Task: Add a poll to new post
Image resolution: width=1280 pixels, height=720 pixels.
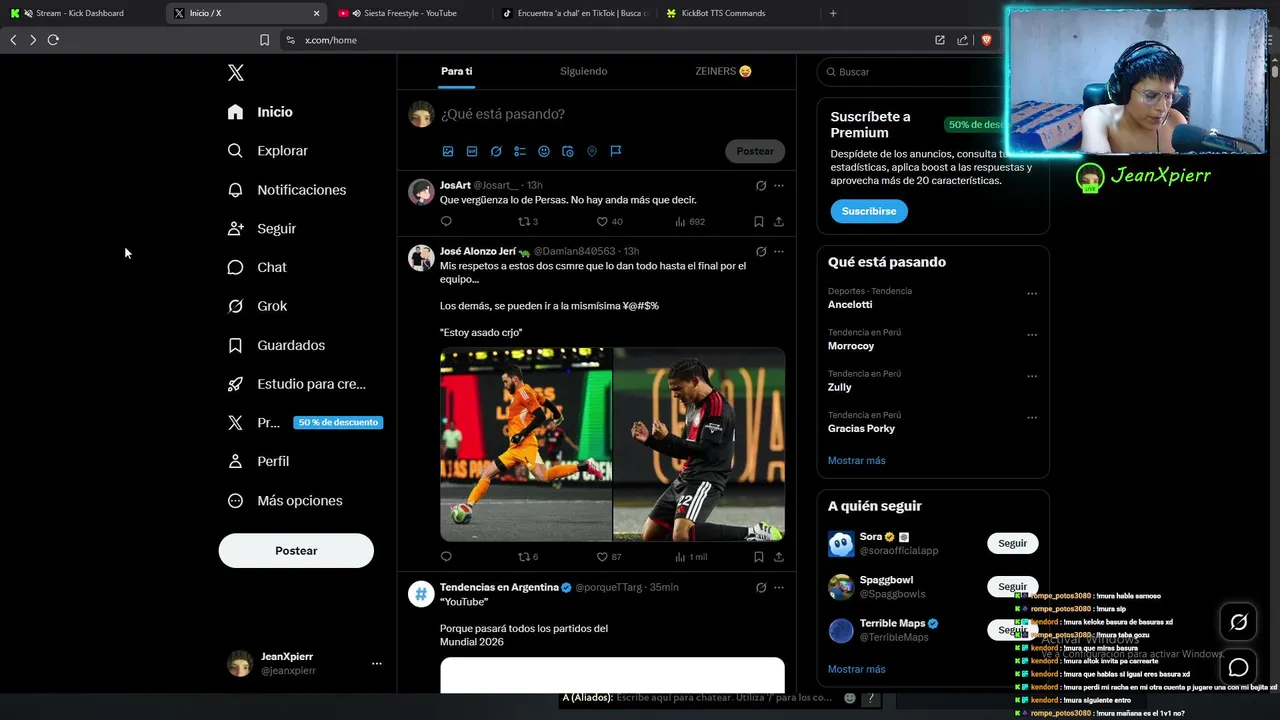Action: tap(520, 151)
